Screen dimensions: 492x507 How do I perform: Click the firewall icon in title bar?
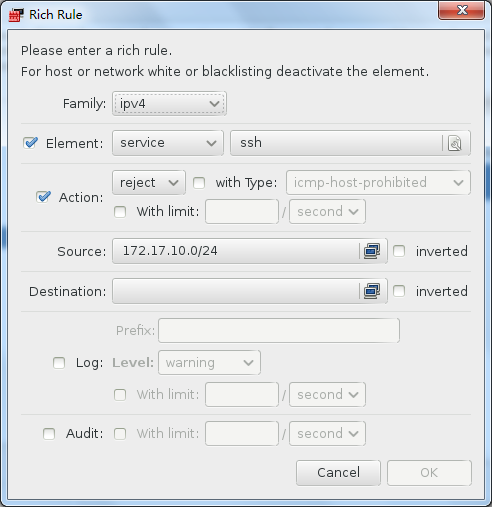pos(16,15)
